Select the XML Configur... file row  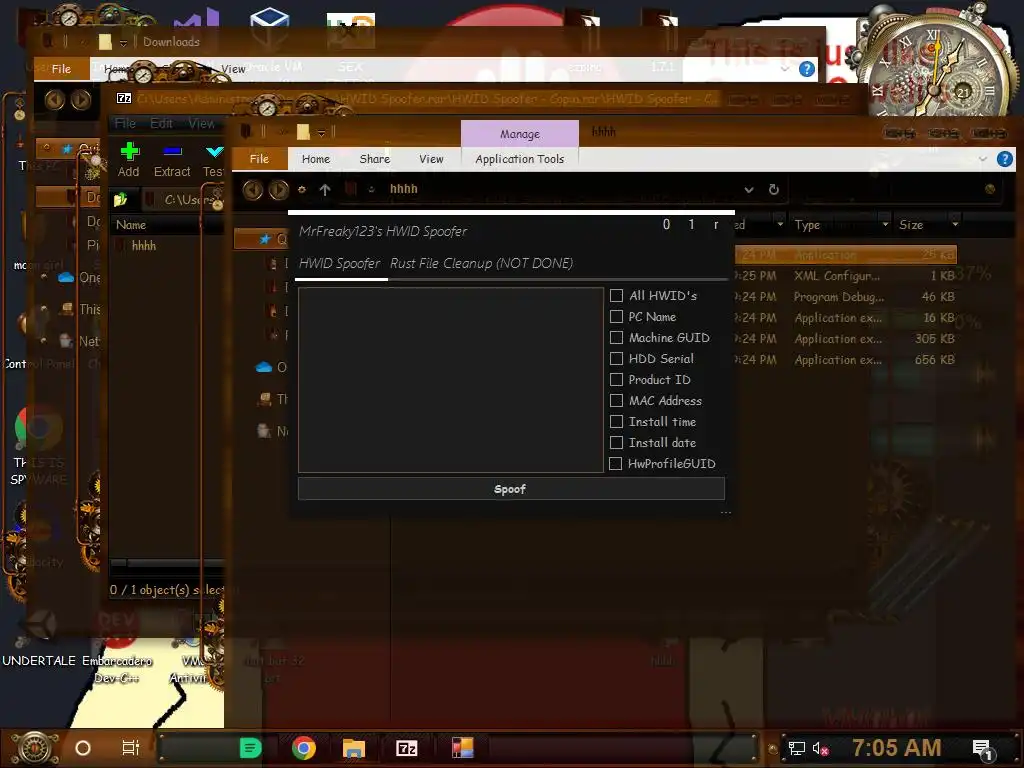846,276
